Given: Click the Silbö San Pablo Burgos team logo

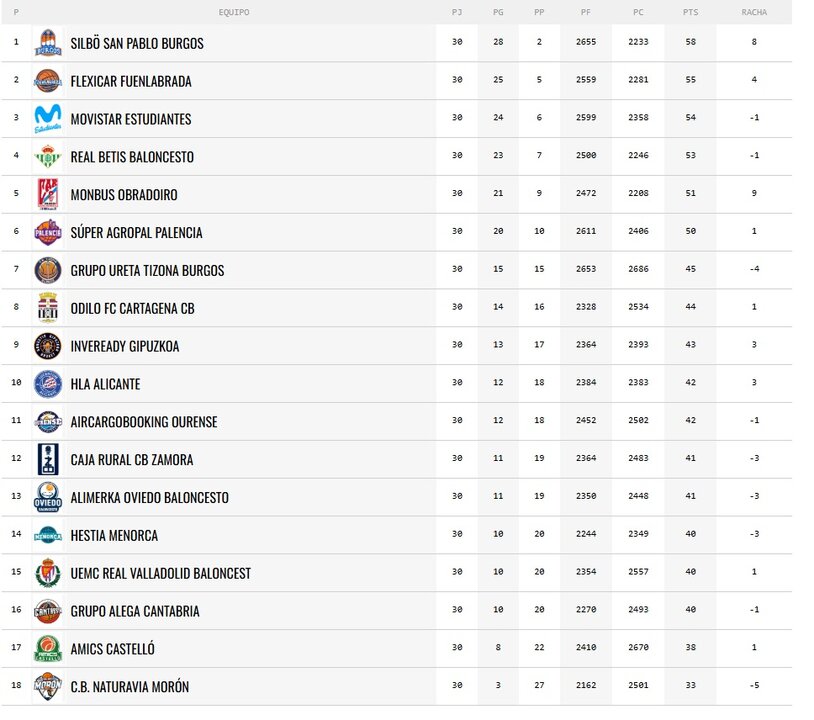Looking at the screenshot, I should pyautogui.click(x=48, y=43).
